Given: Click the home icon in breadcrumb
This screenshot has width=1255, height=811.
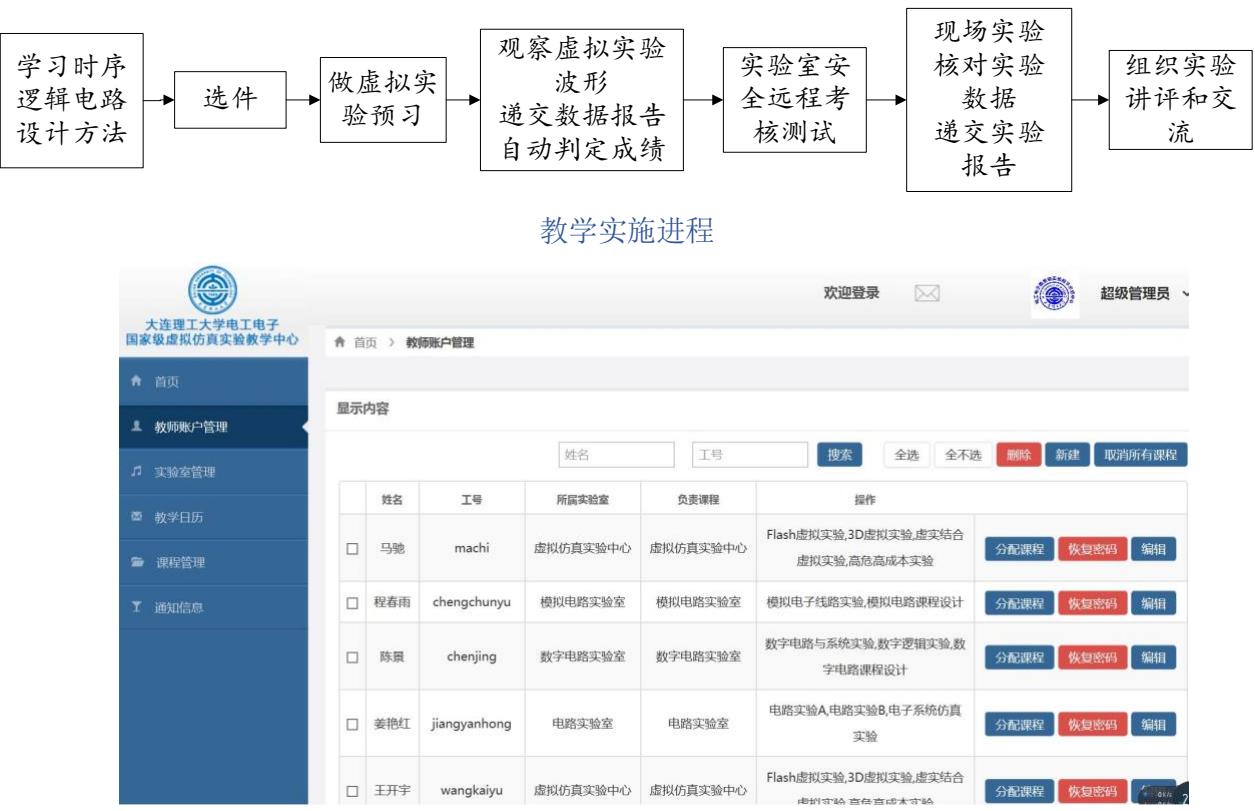Looking at the screenshot, I should (x=340, y=343).
